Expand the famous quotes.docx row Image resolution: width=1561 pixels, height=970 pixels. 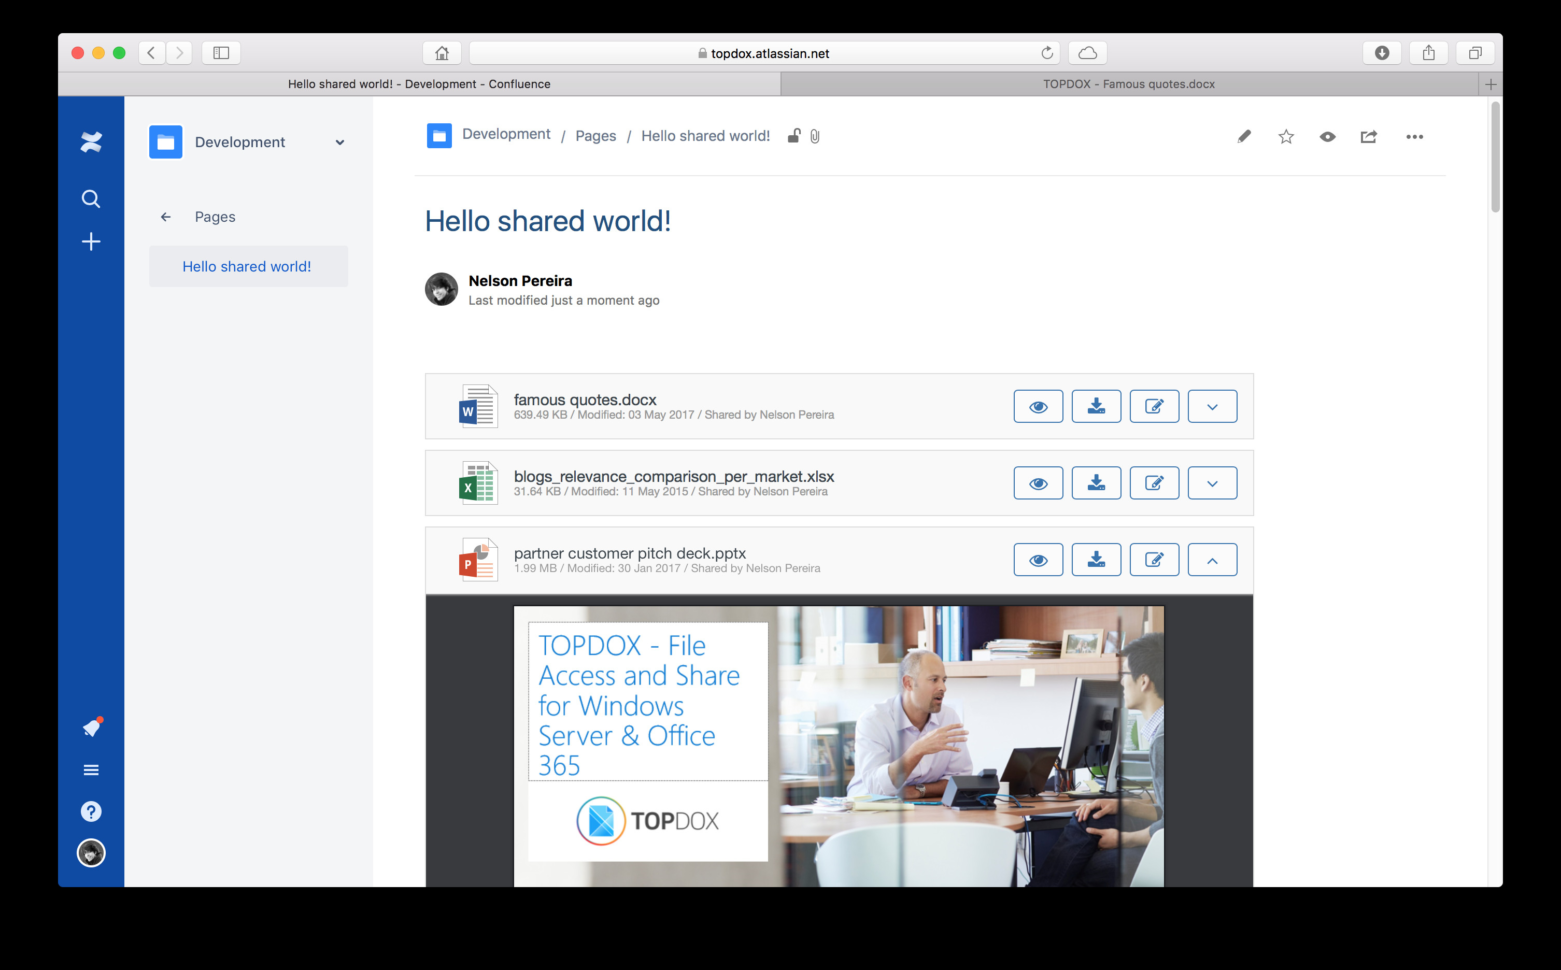(1212, 407)
